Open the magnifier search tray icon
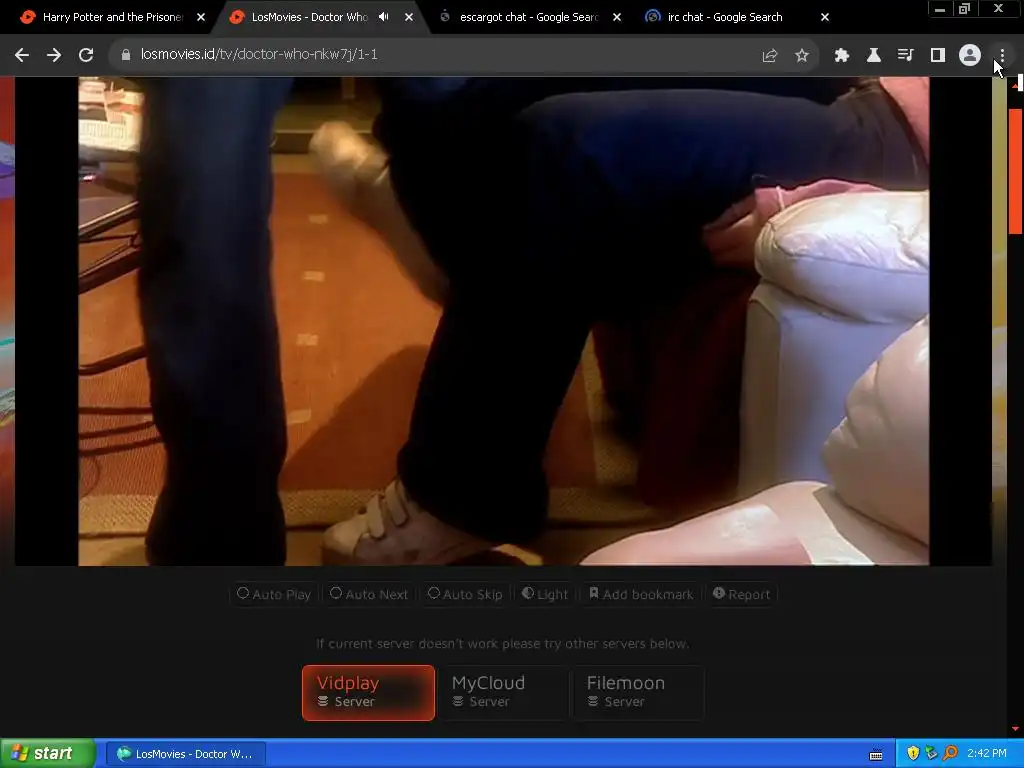Image resolution: width=1024 pixels, height=768 pixels. (950, 754)
